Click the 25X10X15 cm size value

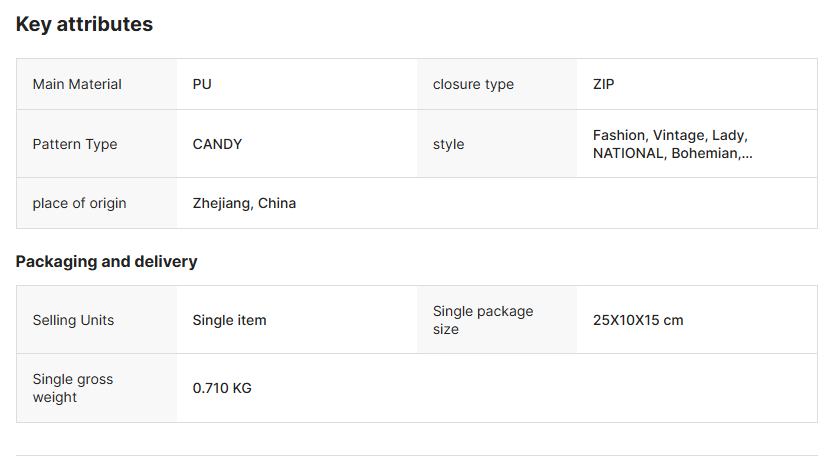(638, 320)
